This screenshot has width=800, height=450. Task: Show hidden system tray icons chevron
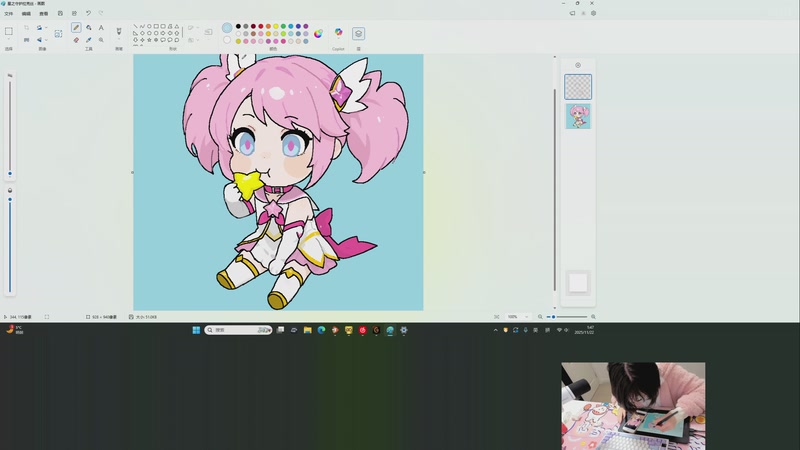[495, 330]
